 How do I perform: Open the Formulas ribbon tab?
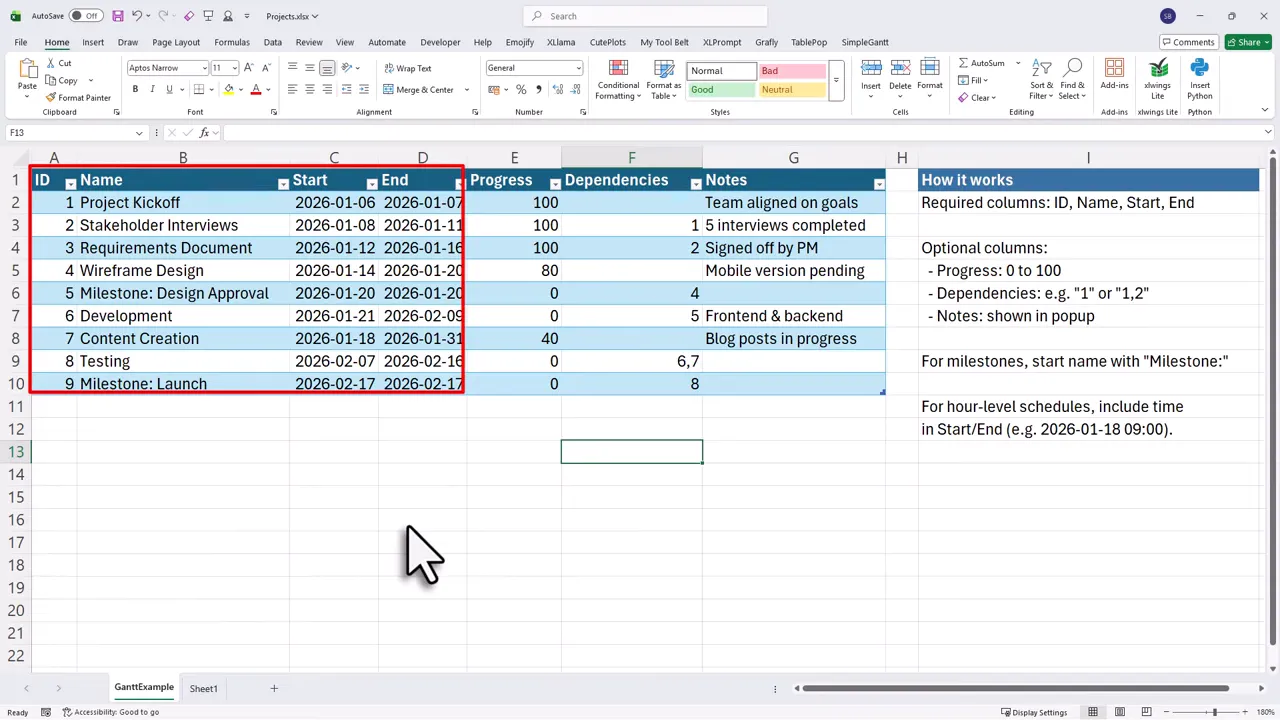[231, 42]
